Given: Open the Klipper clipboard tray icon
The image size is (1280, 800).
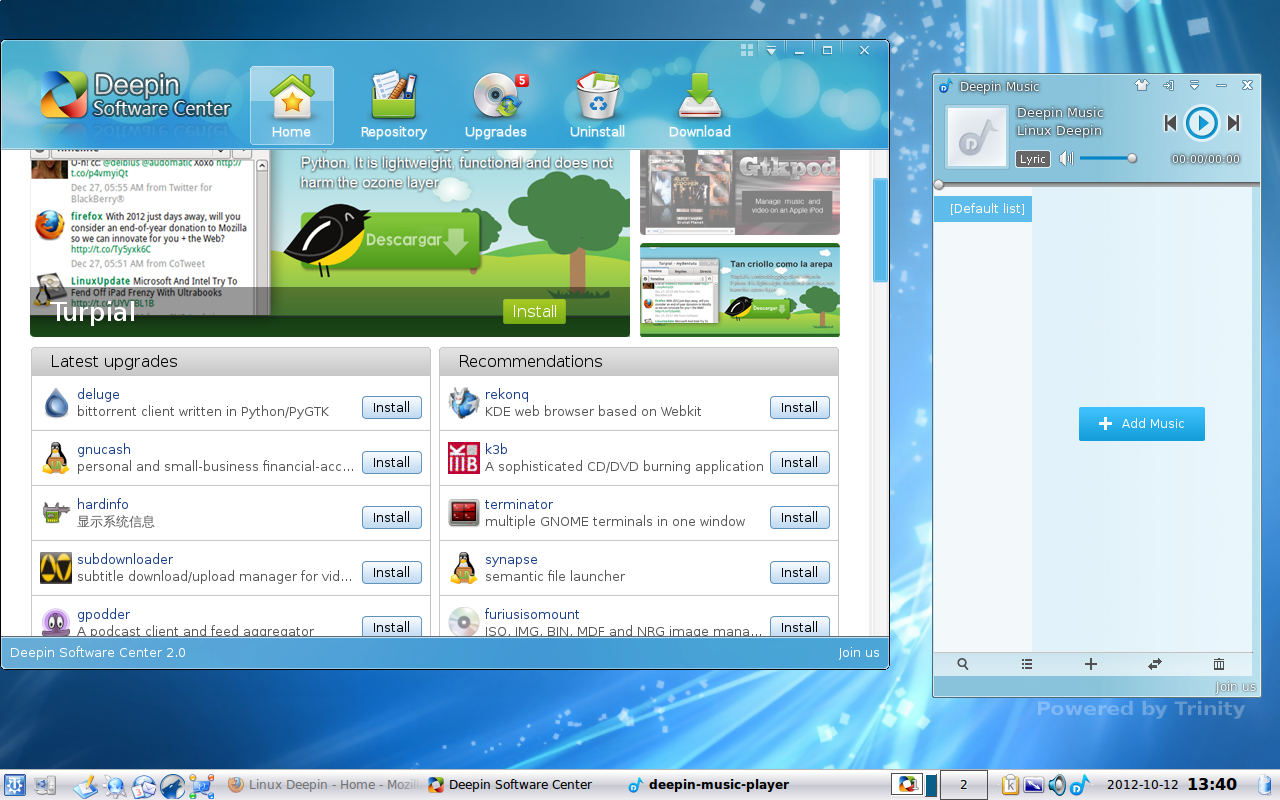Looking at the screenshot, I should pos(1010,785).
